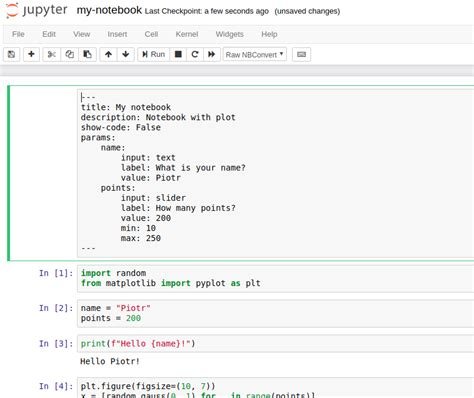Image resolution: width=474 pixels, height=398 pixels.
Task: Click line 'value: Piotr'
Action: pyautogui.click(x=151, y=178)
